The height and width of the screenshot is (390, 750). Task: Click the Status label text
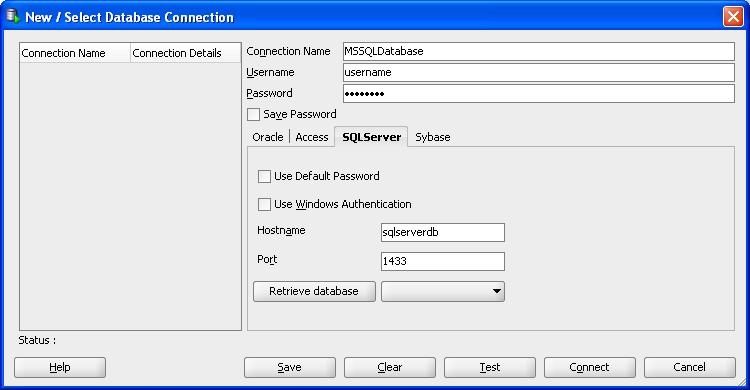(37, 340)
